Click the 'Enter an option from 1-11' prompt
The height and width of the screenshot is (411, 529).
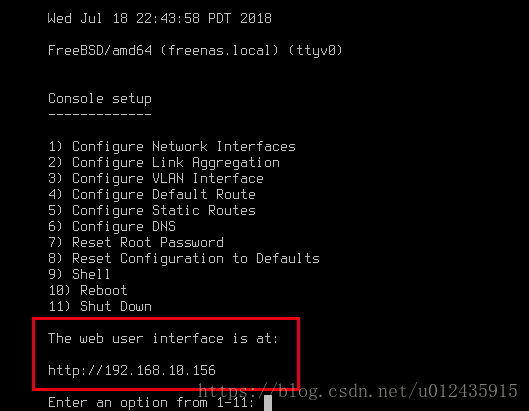pyautogui.click(x=151, y=403)
